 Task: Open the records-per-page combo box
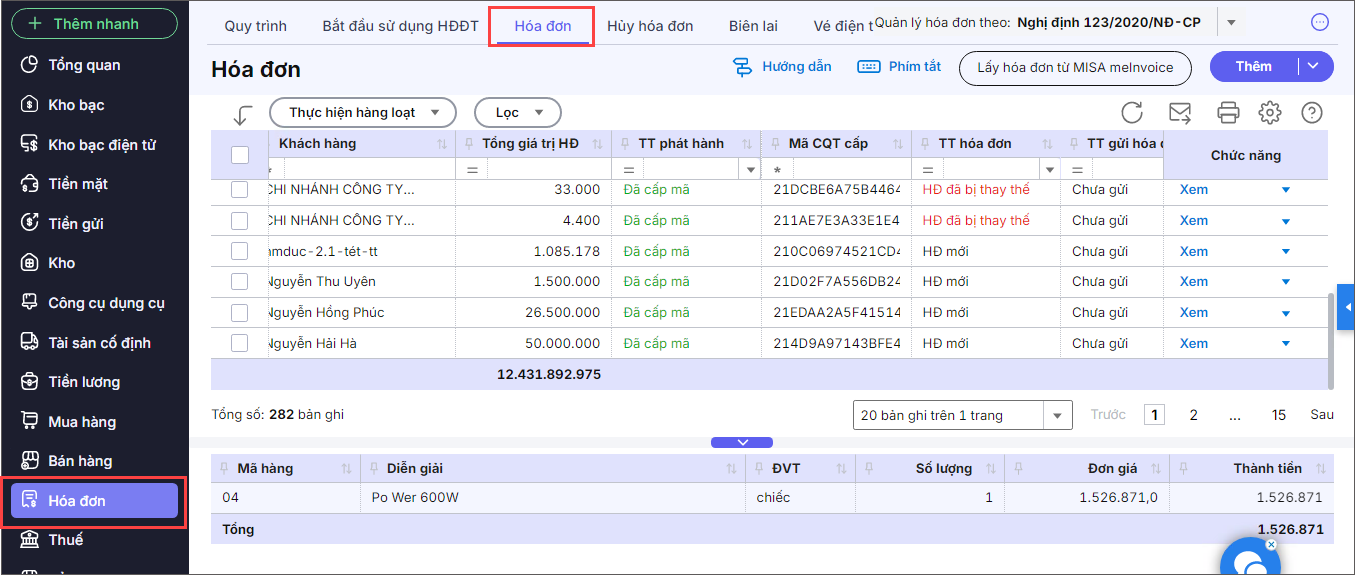pyautogui.click(x=962, y=415)
